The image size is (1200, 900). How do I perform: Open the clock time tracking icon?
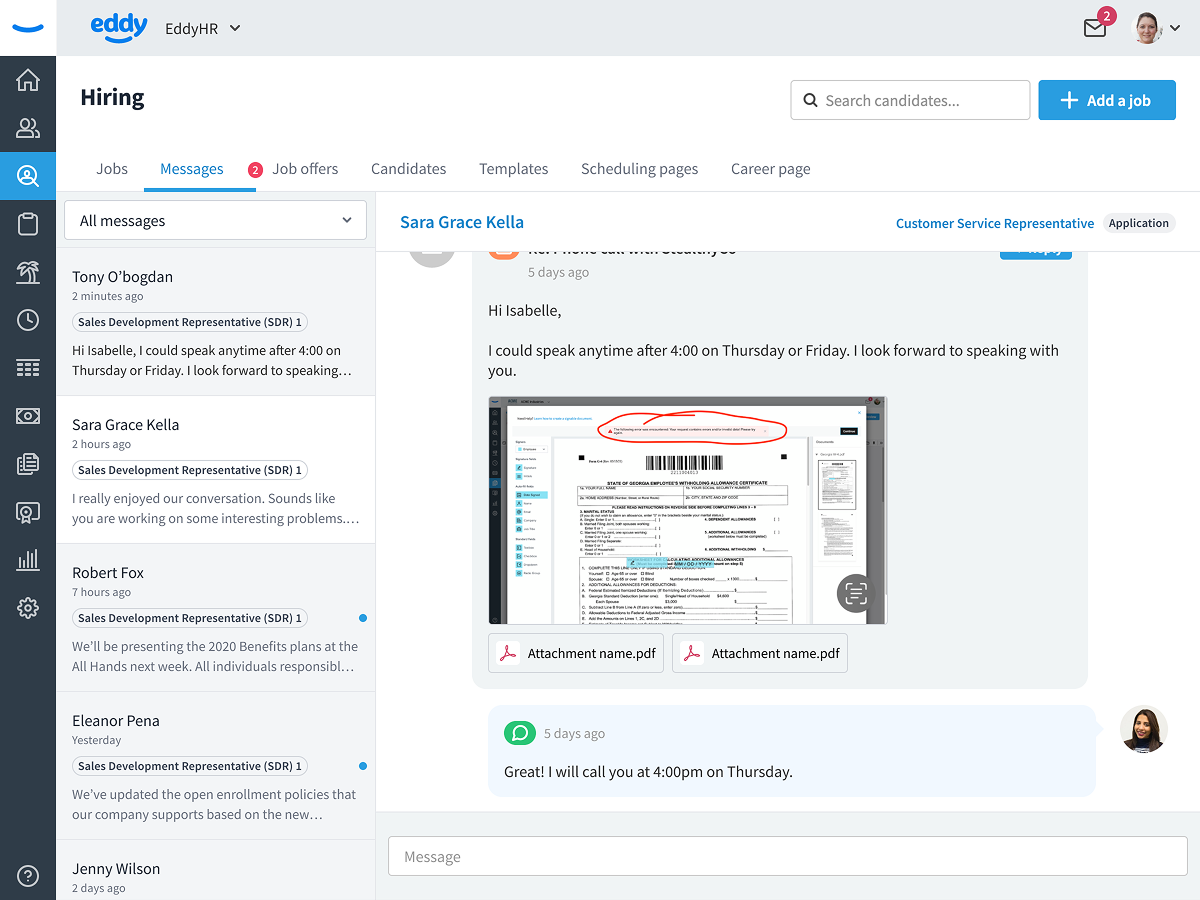pos(28,320)
